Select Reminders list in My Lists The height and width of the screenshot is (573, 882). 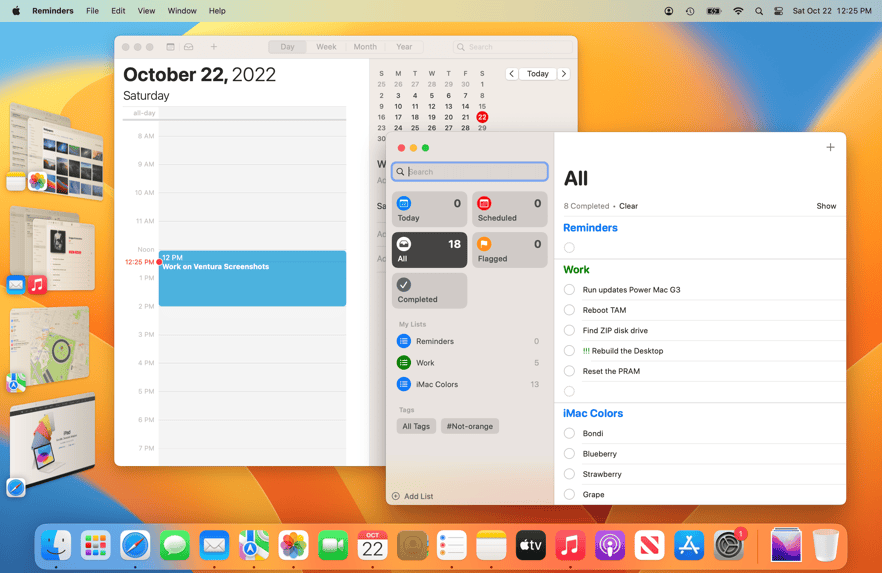tap(469, 341)
